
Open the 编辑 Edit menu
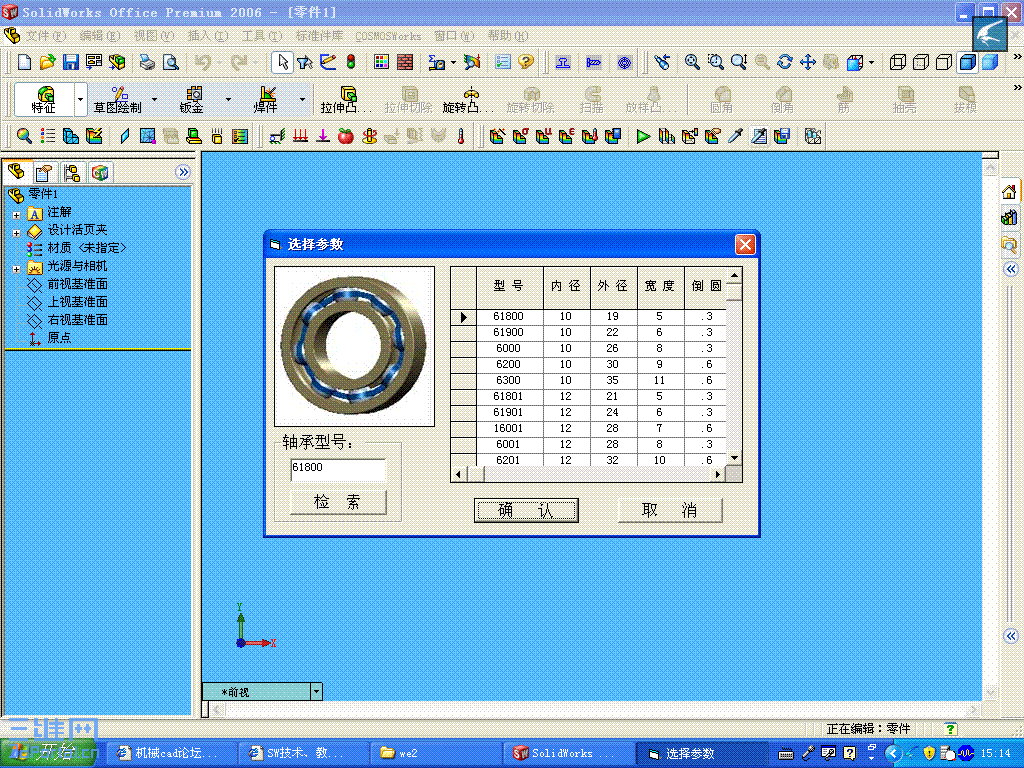tap(100, 36)
